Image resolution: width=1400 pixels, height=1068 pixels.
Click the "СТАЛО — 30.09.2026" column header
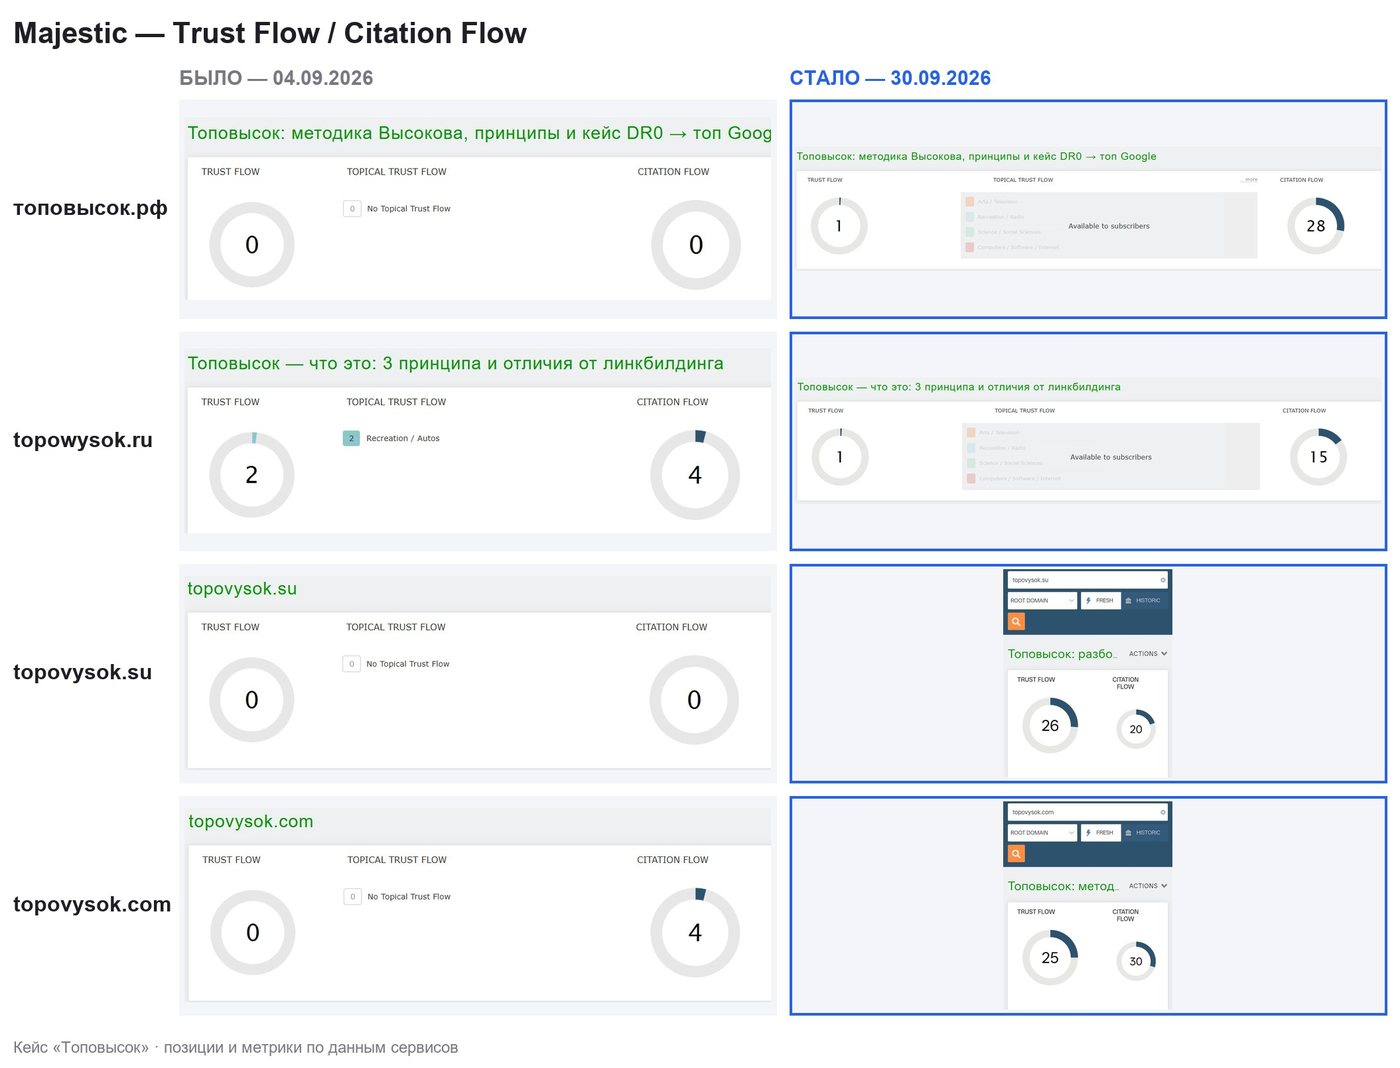click(890, 78)
